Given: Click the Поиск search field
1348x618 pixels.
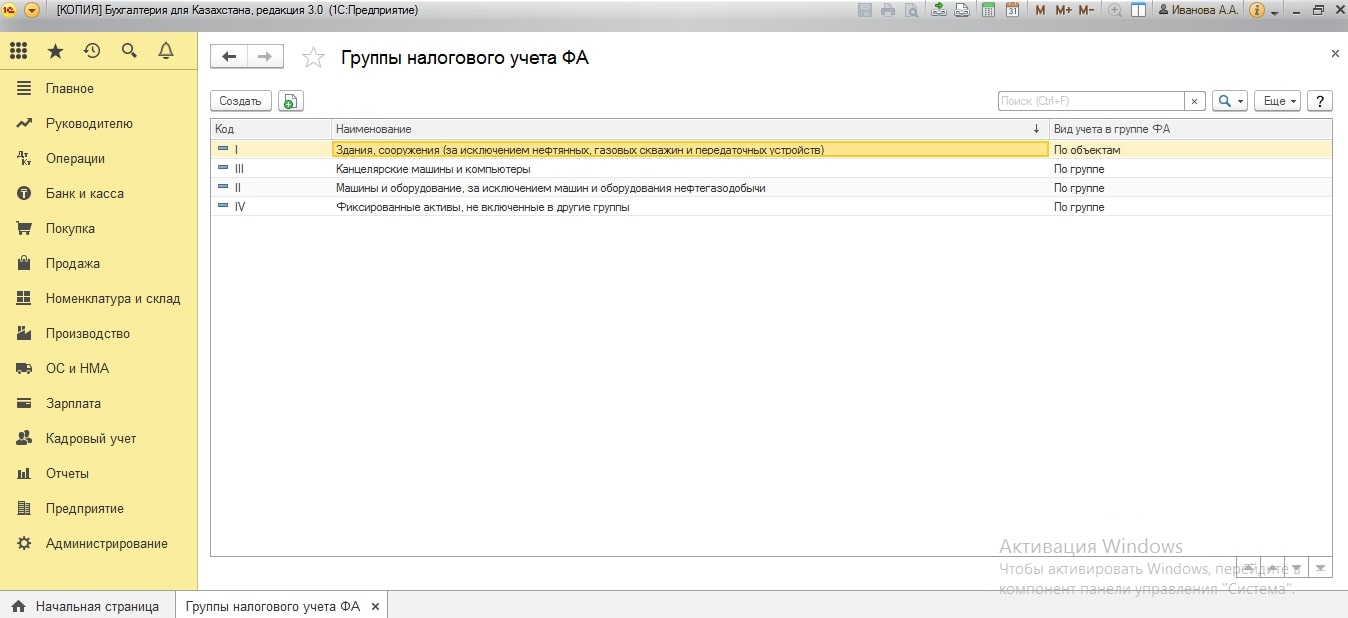Looking at the screenshot, I should pyautogui.click(x=1091, y=101).
